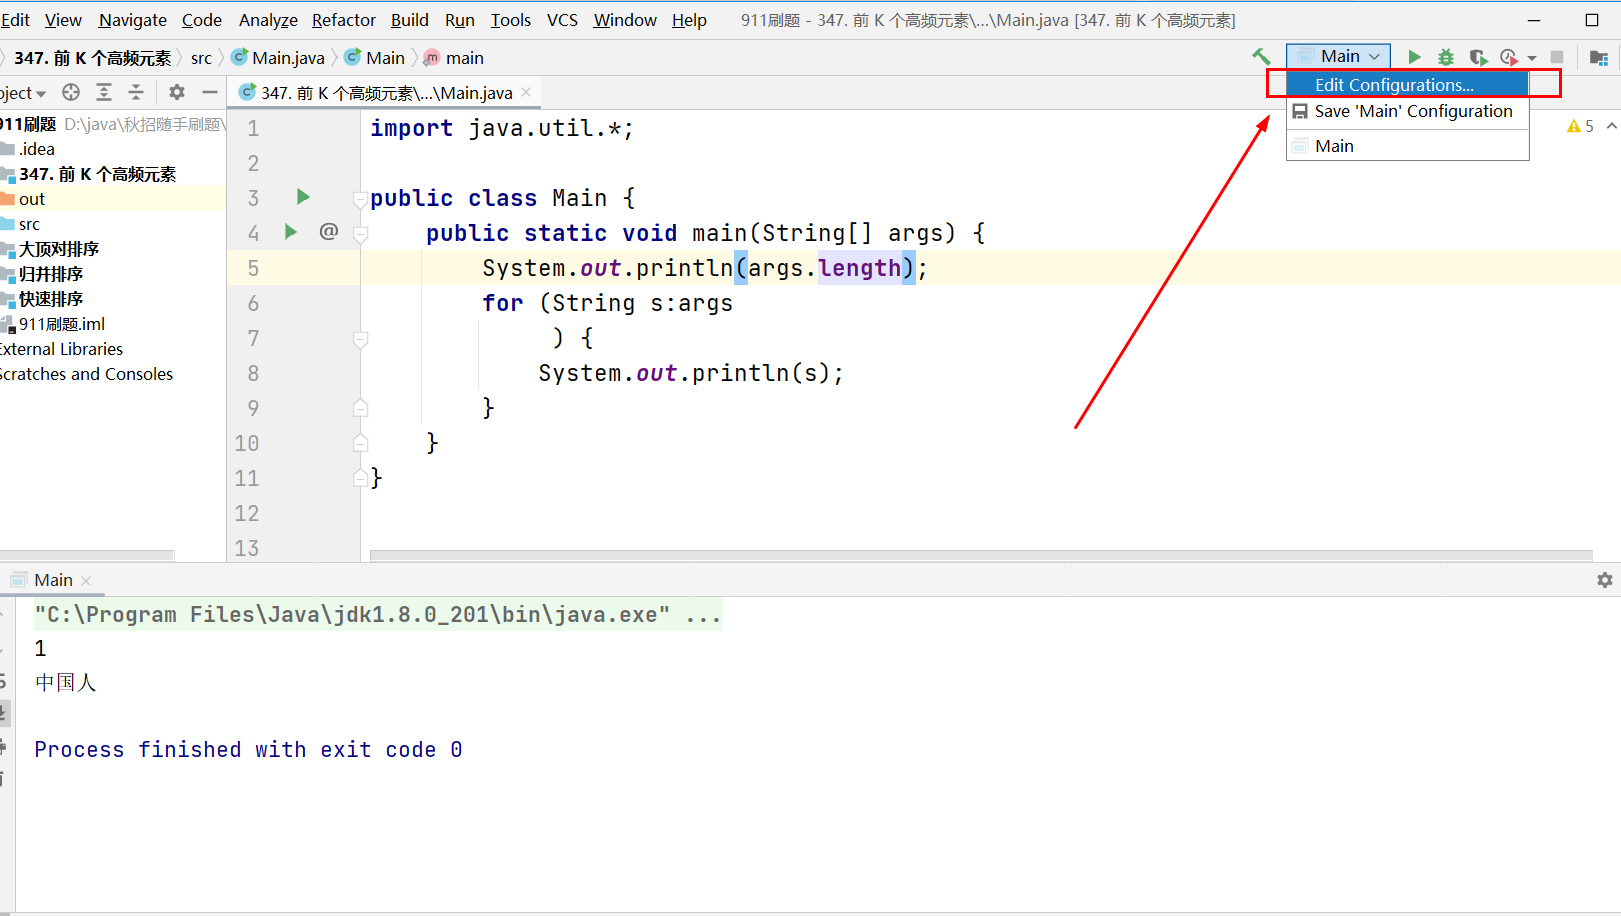The height and width of the screenshot is (916, 1621).
Task: Select the 347. 前 K 个高频元素 module
Action: pyautogui.click(x=97, y=174)
